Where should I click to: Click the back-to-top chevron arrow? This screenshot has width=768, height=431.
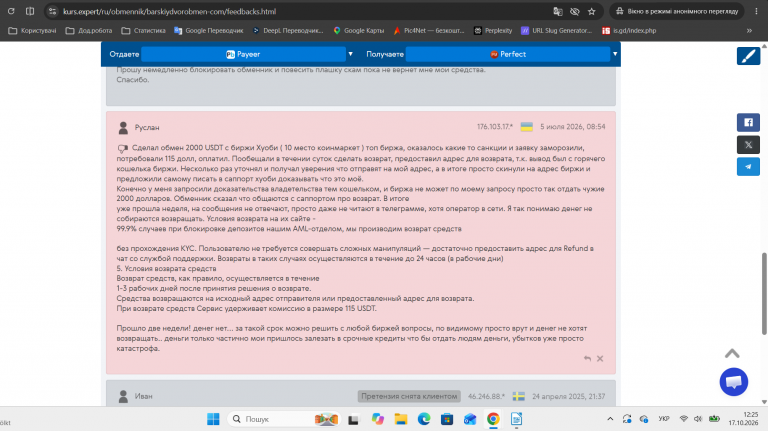coord(732,353)
